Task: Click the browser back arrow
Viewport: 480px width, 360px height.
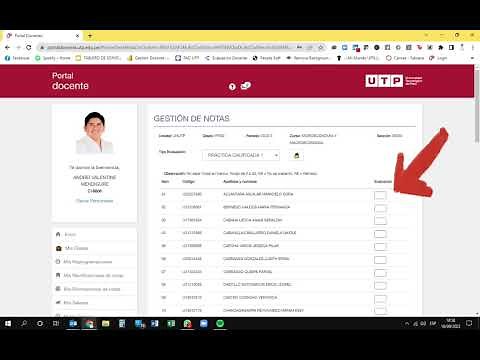Action: pos(7,48)
